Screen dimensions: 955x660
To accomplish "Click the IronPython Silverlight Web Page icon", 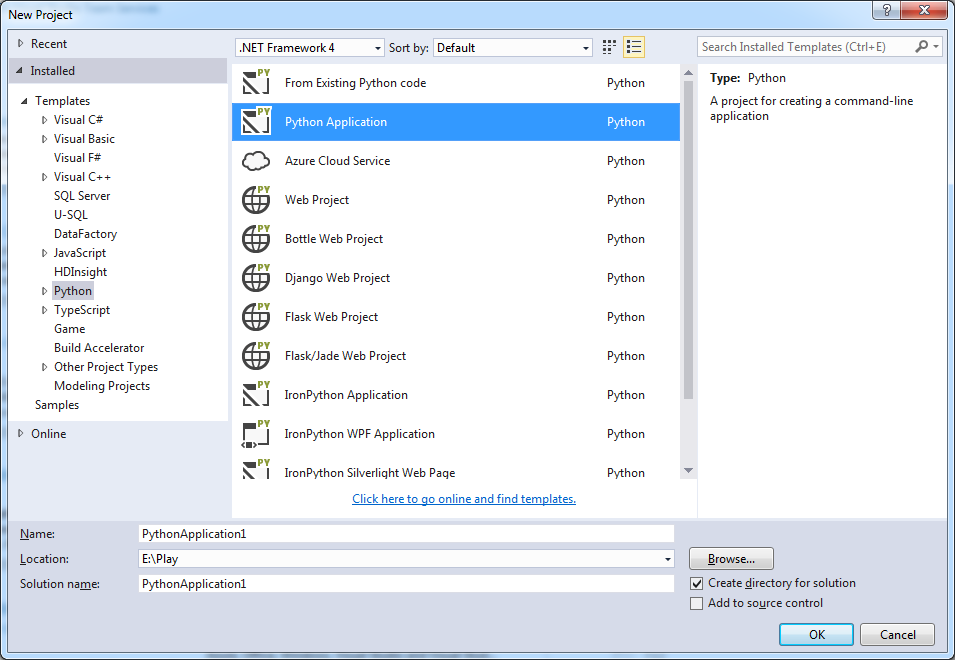I will [x=256, y=469].
